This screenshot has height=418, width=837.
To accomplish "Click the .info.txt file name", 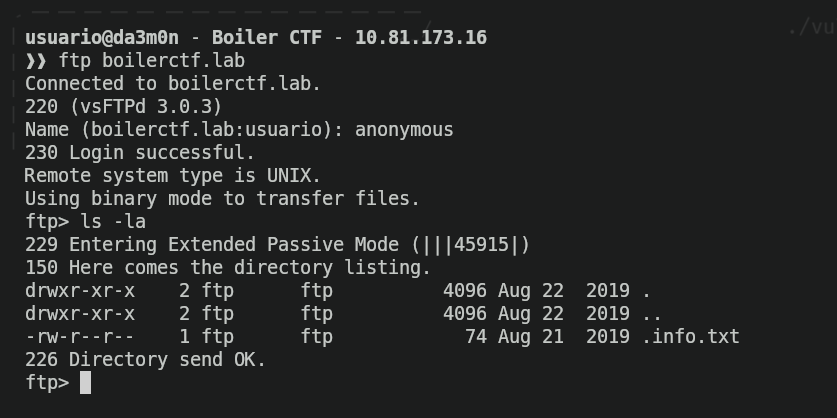I will (690, 336).
